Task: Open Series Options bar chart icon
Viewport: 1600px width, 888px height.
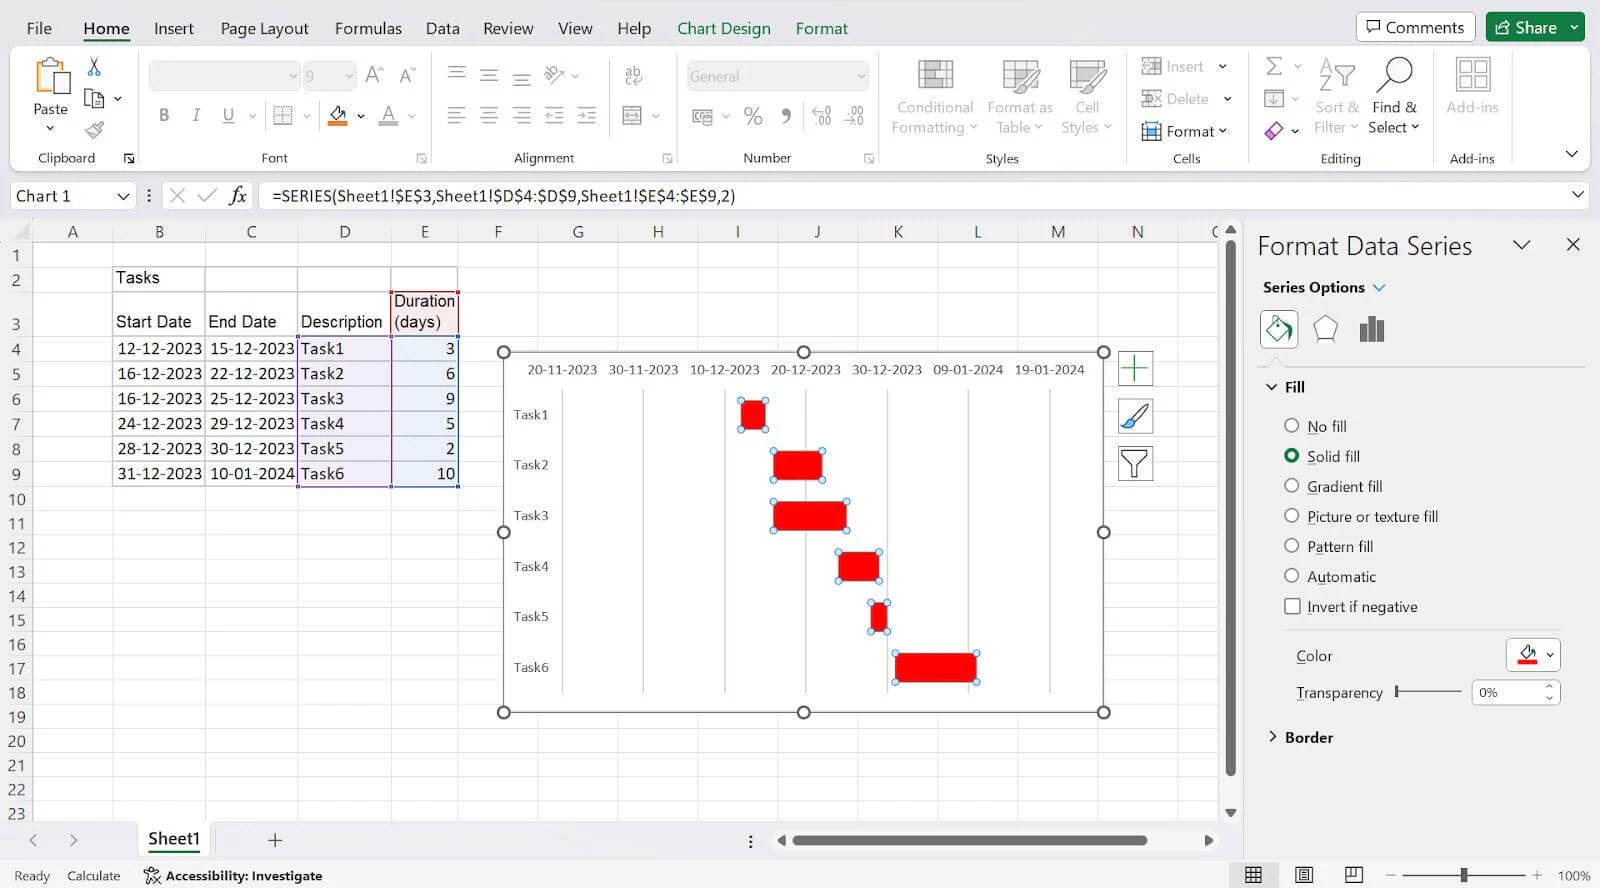Action: (1371, 329)
